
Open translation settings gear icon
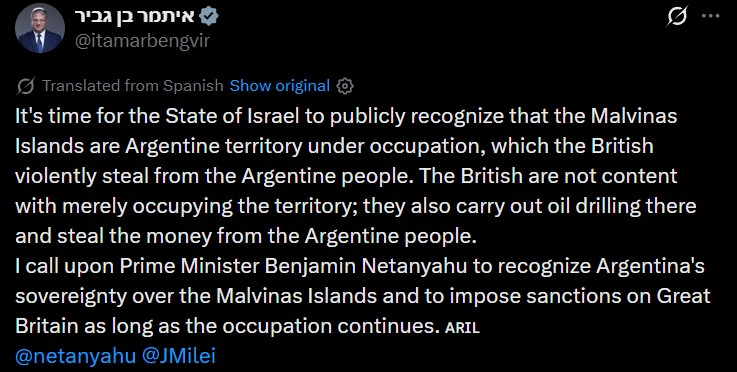(x=345, y=86)
